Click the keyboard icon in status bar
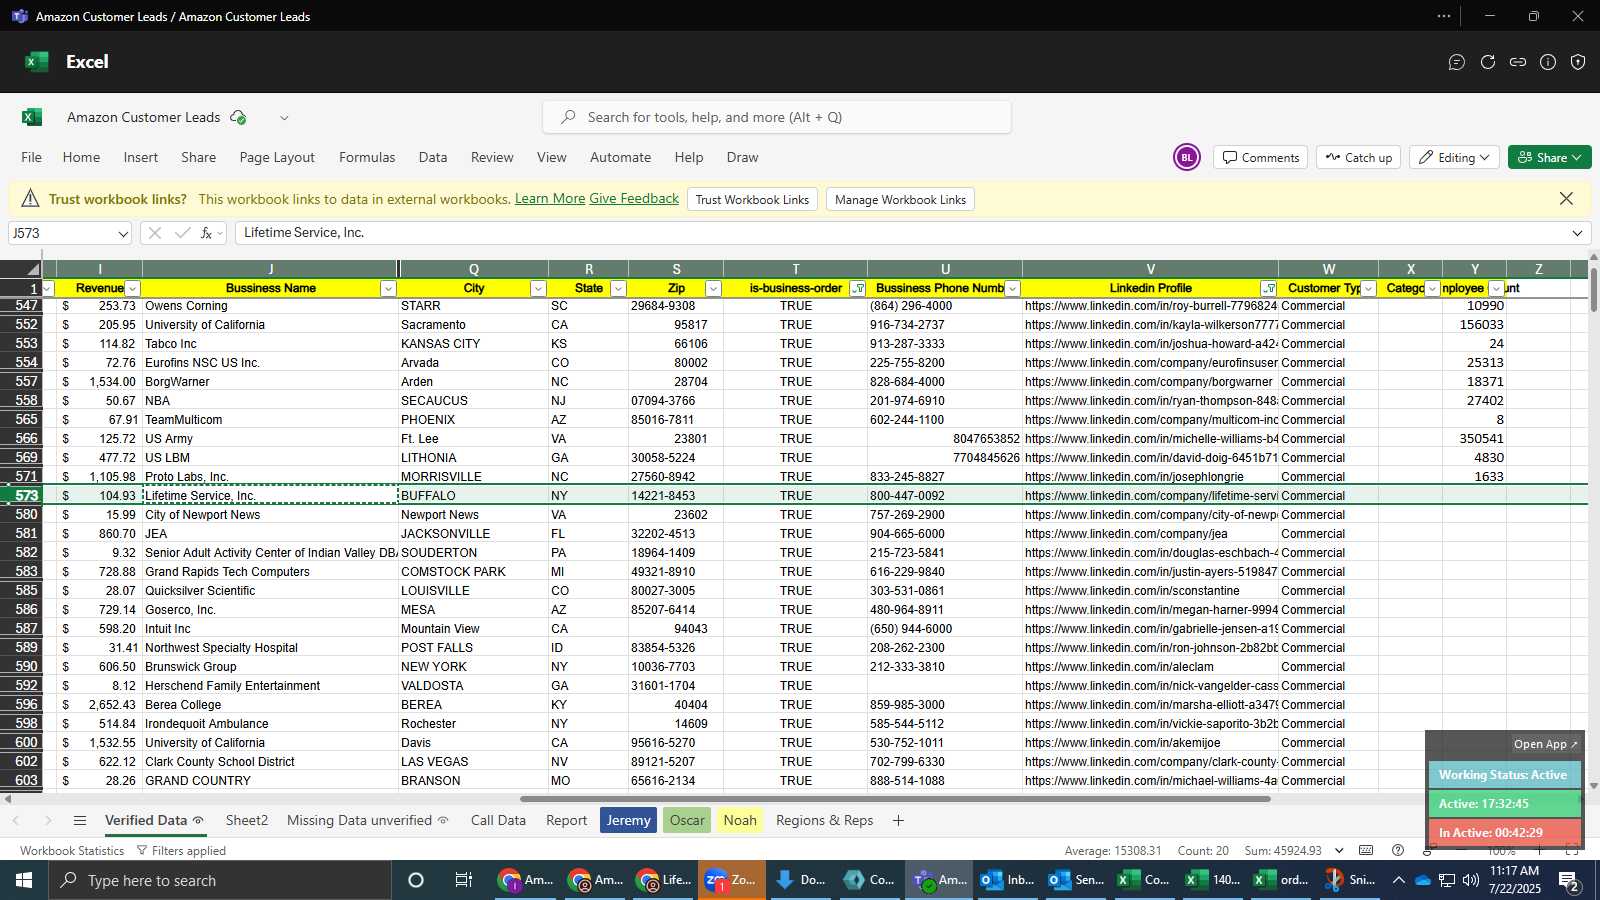 pos(1366,850)
